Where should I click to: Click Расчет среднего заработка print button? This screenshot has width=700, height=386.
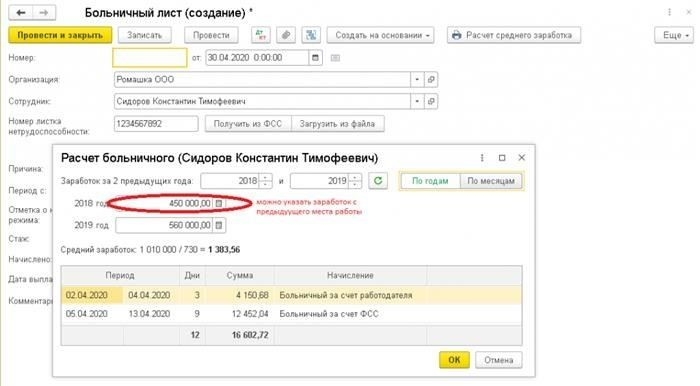click(x=514, y=35)
